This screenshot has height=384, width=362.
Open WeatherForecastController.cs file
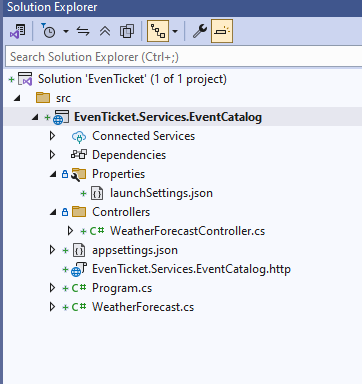tap(187, 231)
